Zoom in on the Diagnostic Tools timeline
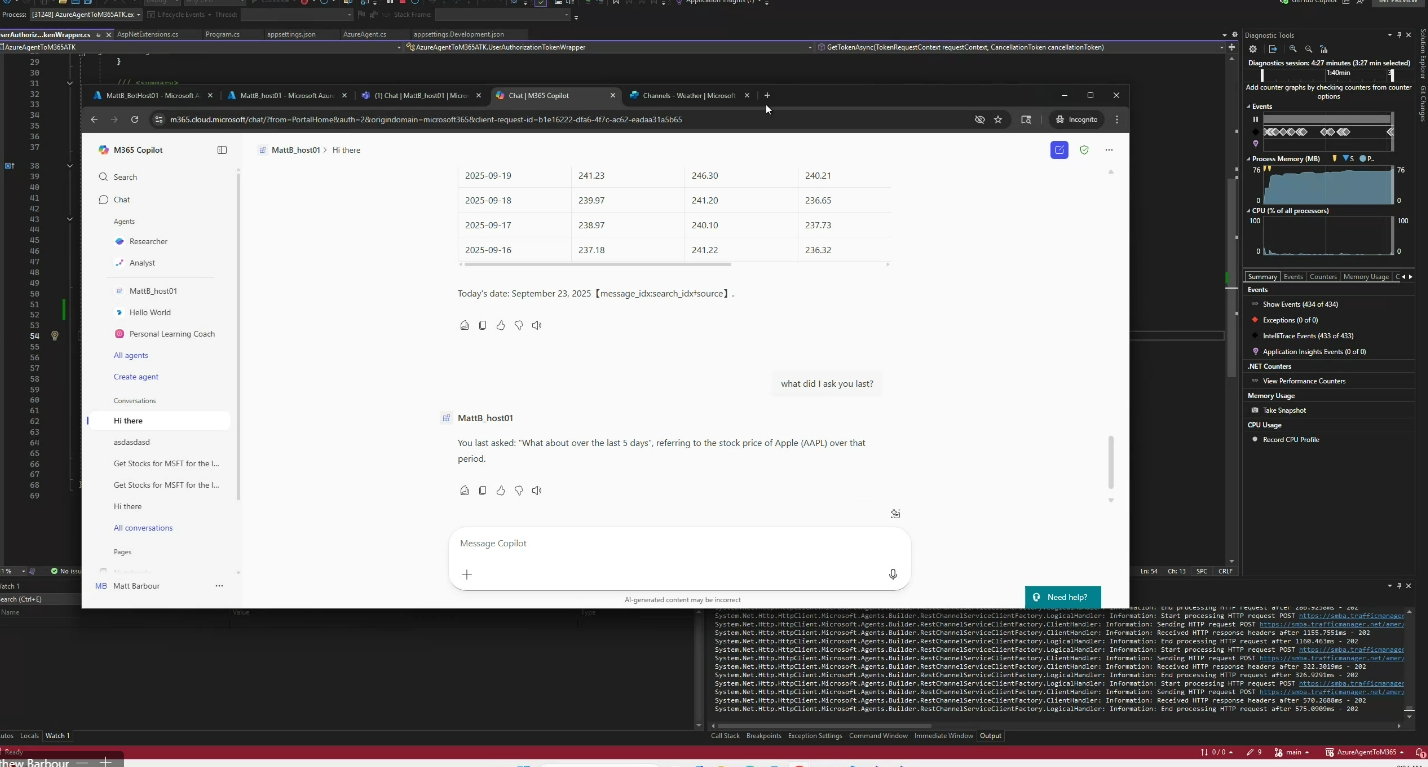Screen dimensions: 1428x767 point(1293,48)
